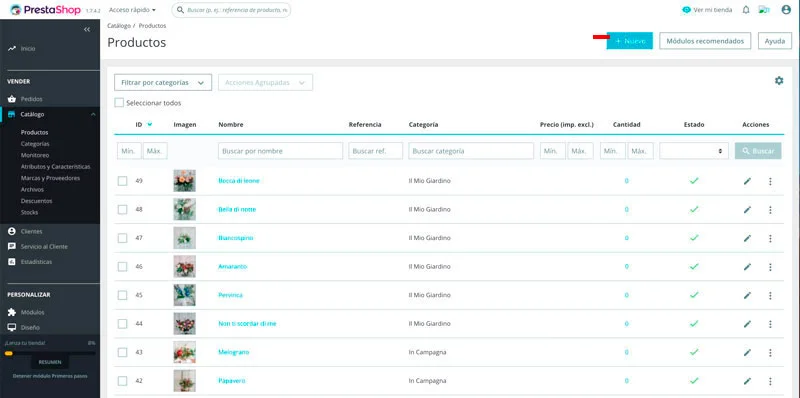Click the Ayuda button
Image resolution: width=800 pixels, height=398 pixels.
[775, 41]
